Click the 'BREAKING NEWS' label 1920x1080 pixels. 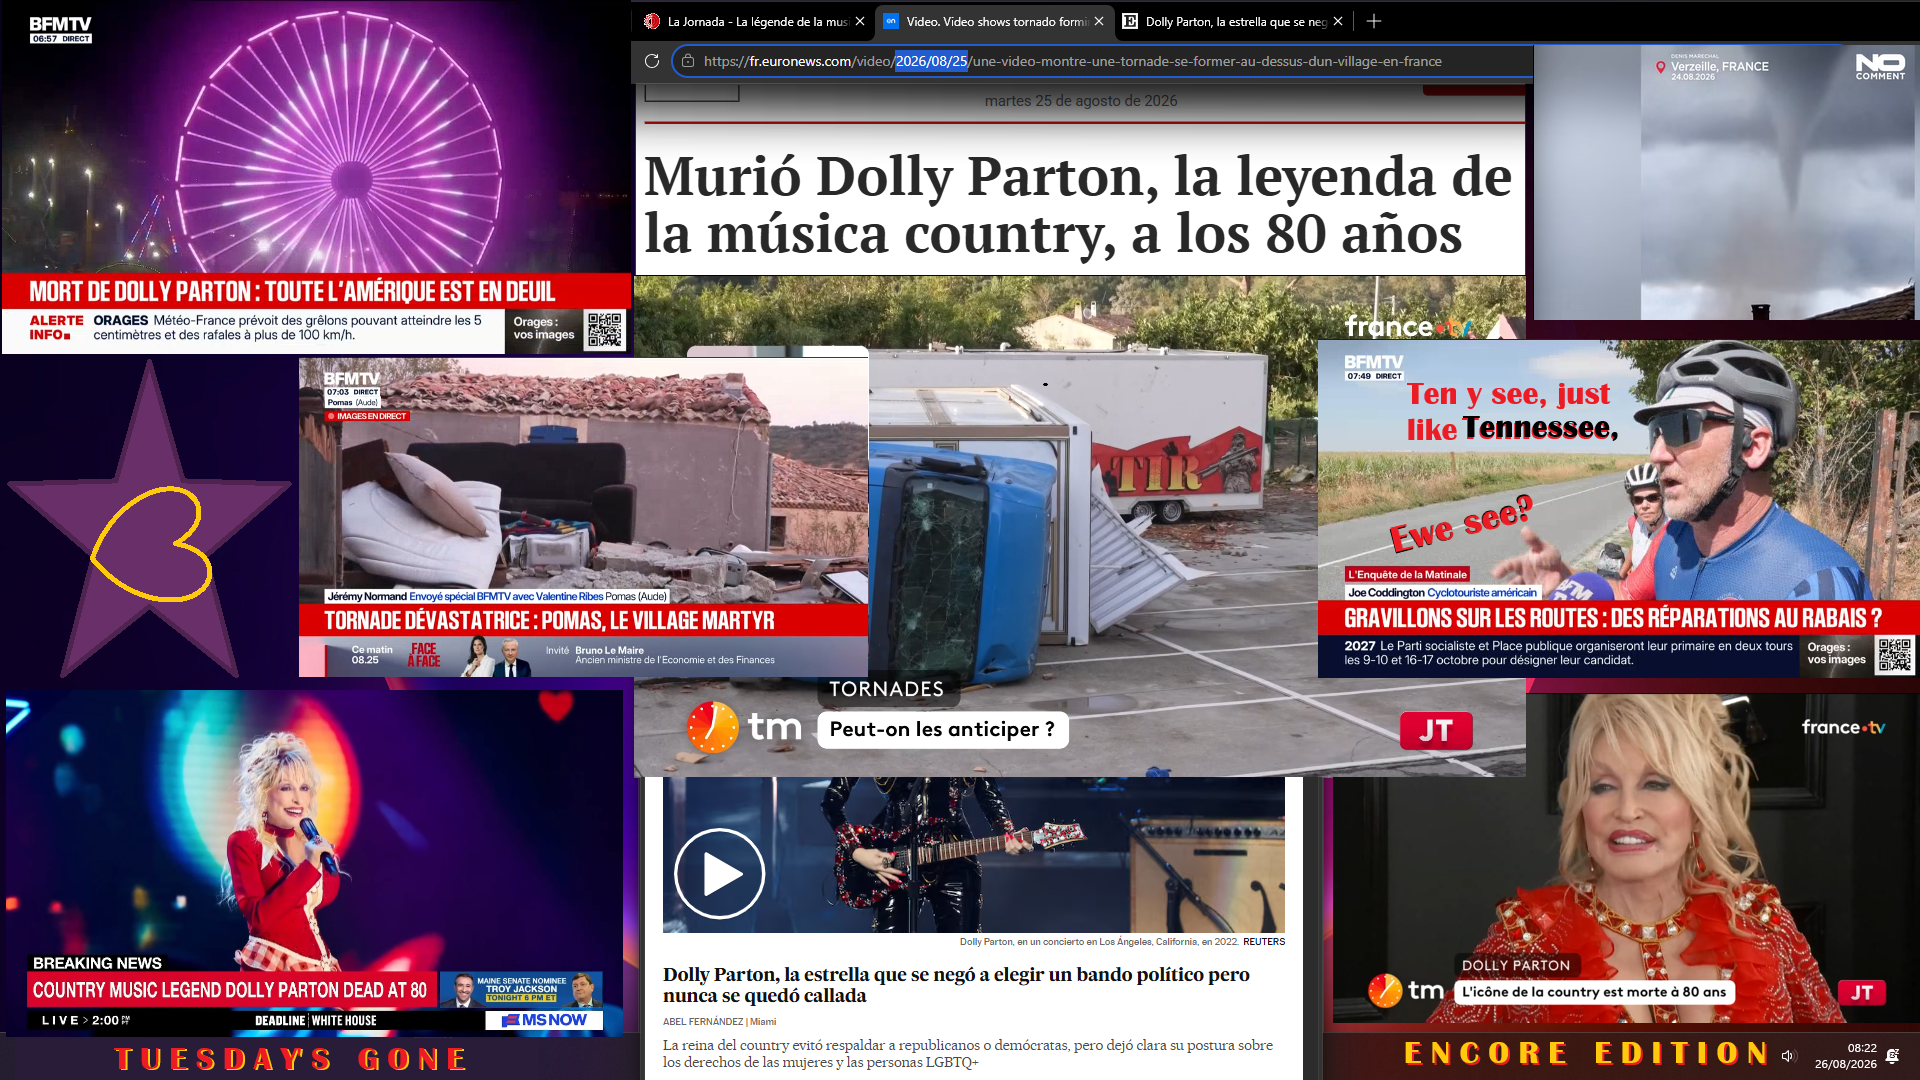point(97,963)
